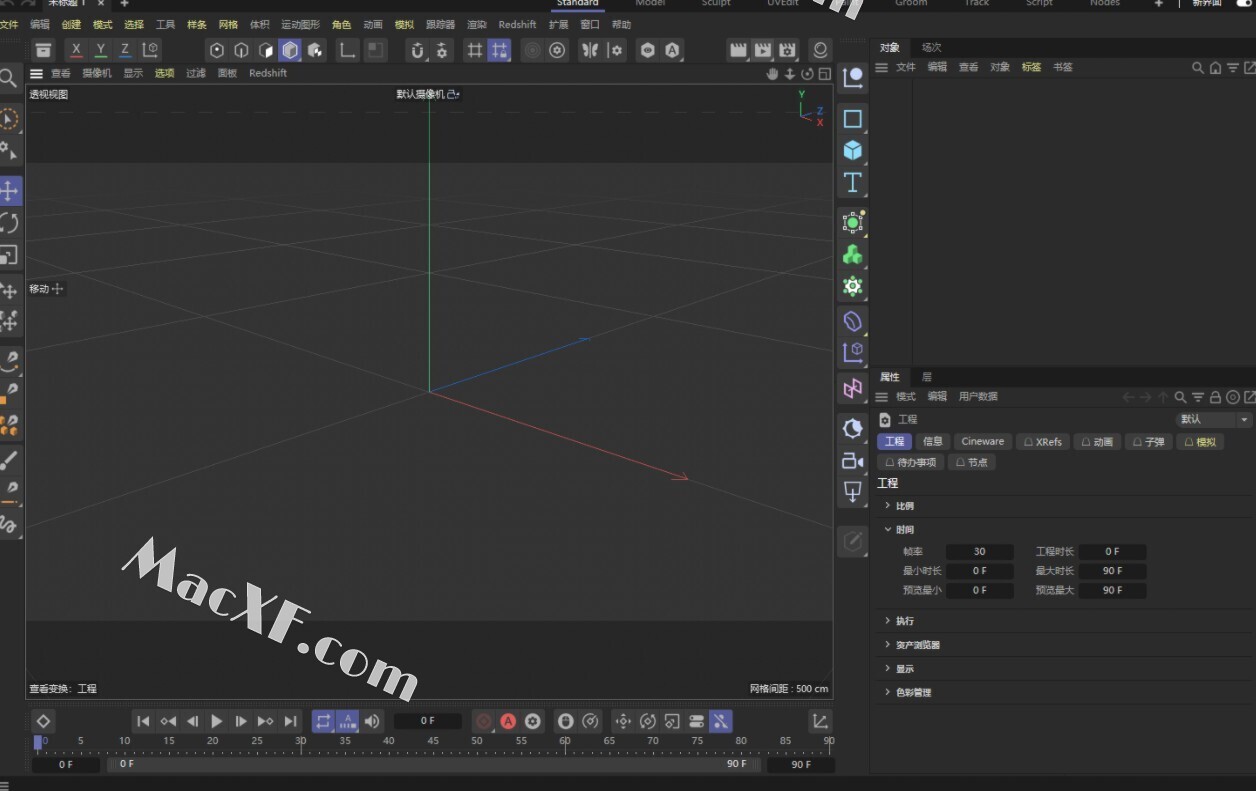
Task: Open the Object Manager hamburger menu
Action: [881, 67]
